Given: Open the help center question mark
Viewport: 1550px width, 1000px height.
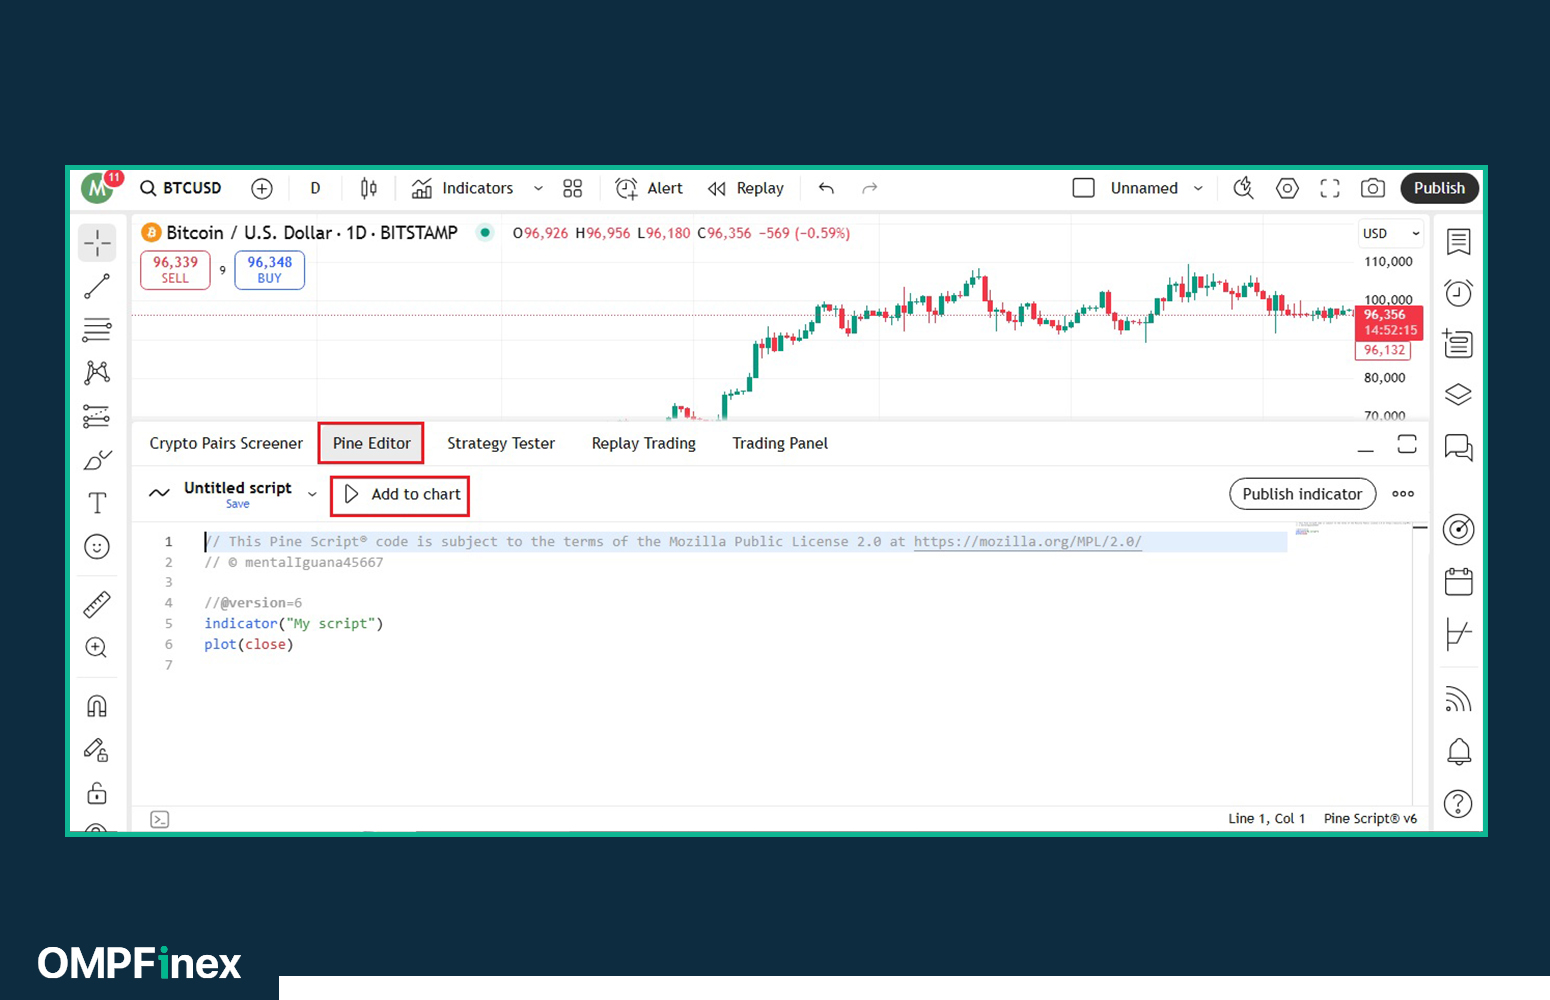Looking at the screenshot, I should point(1459,803).
